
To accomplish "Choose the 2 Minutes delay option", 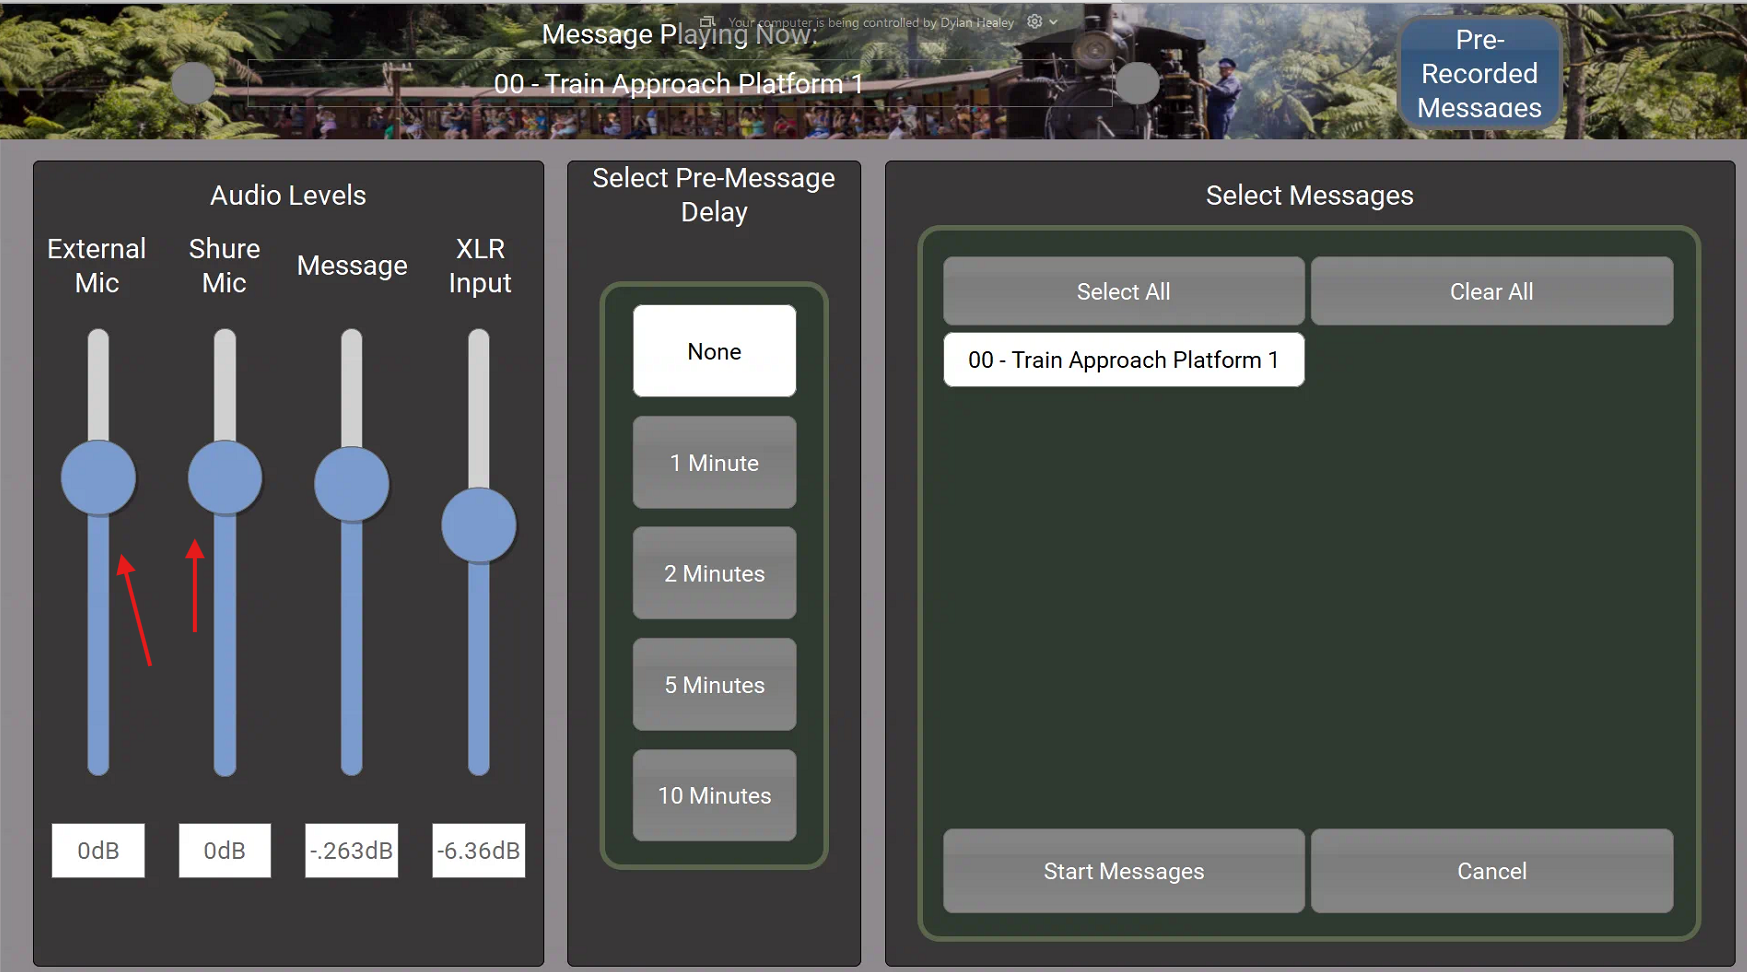I will tap(714, 573).
